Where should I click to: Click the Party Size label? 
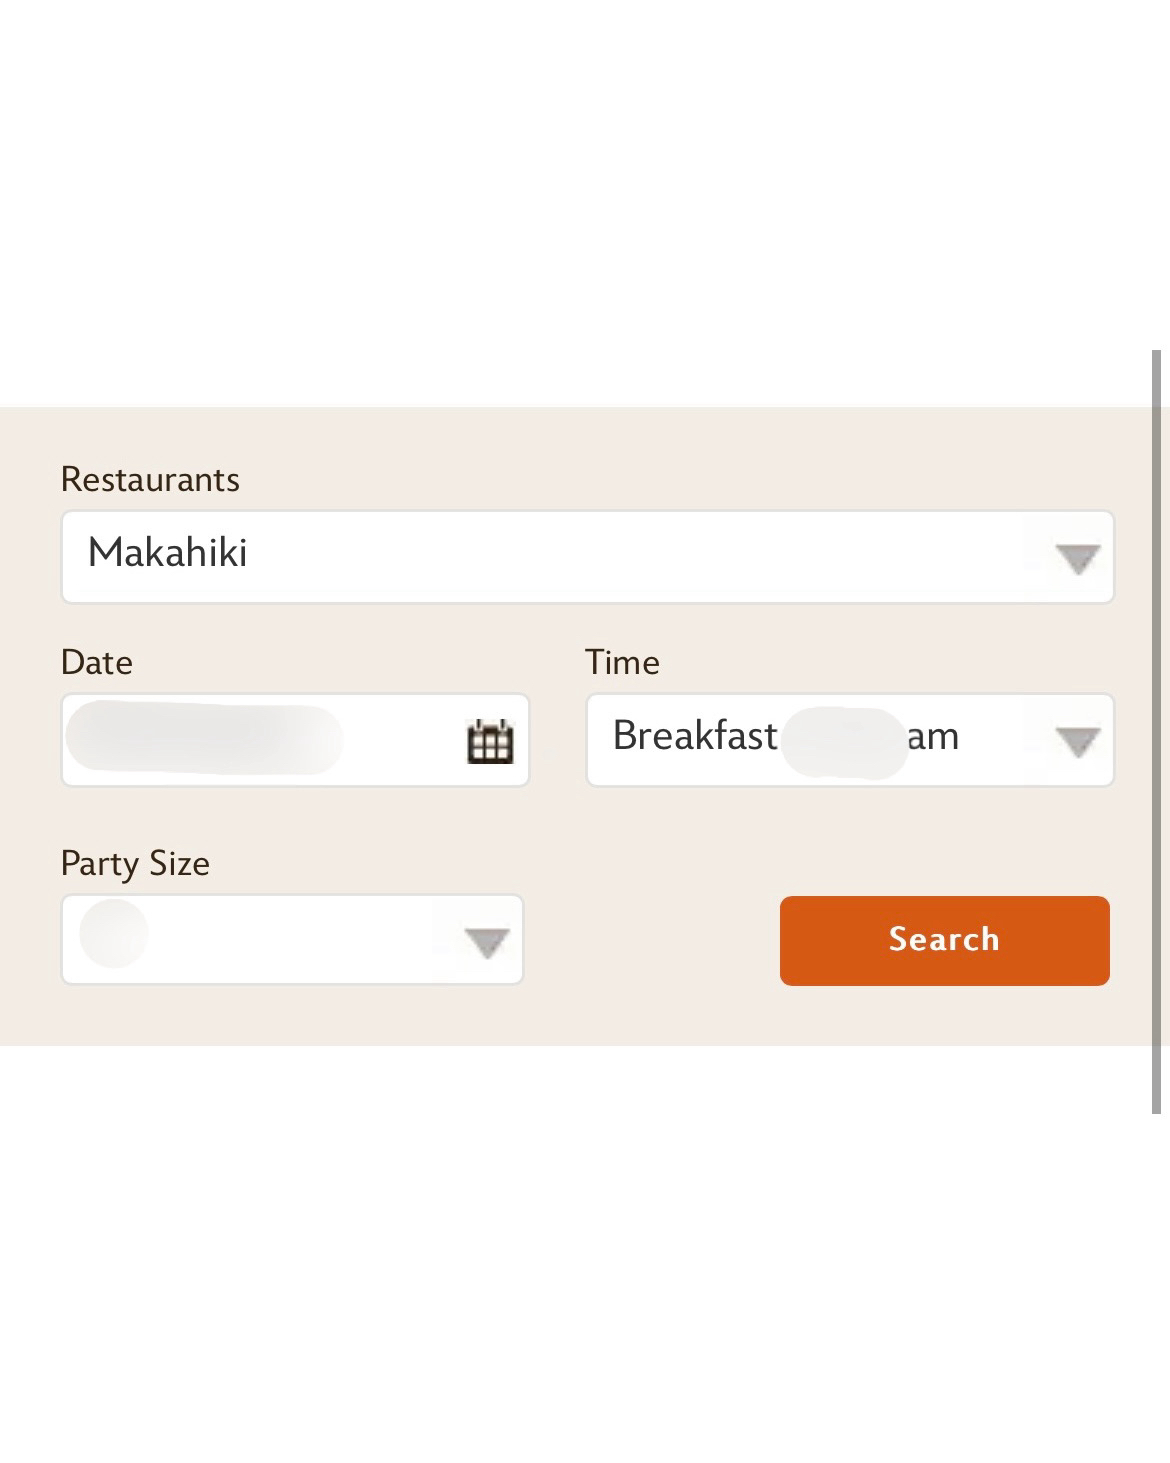[x=135, y=864]
